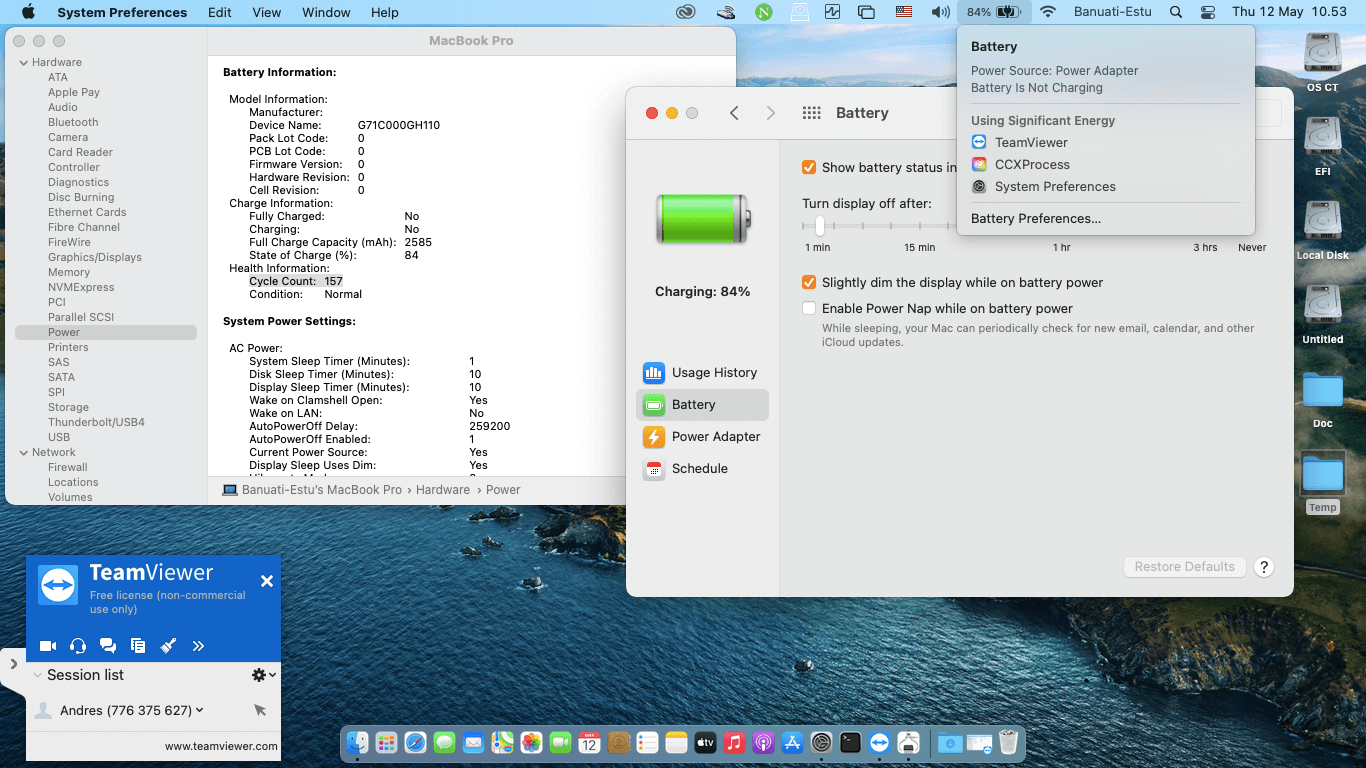Open the Window menu

(326, 12)
